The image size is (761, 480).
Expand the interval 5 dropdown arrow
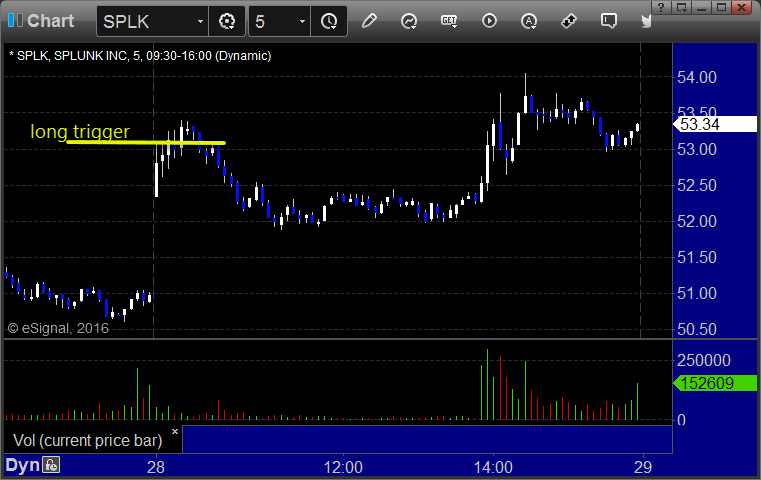tap(302, 21)
